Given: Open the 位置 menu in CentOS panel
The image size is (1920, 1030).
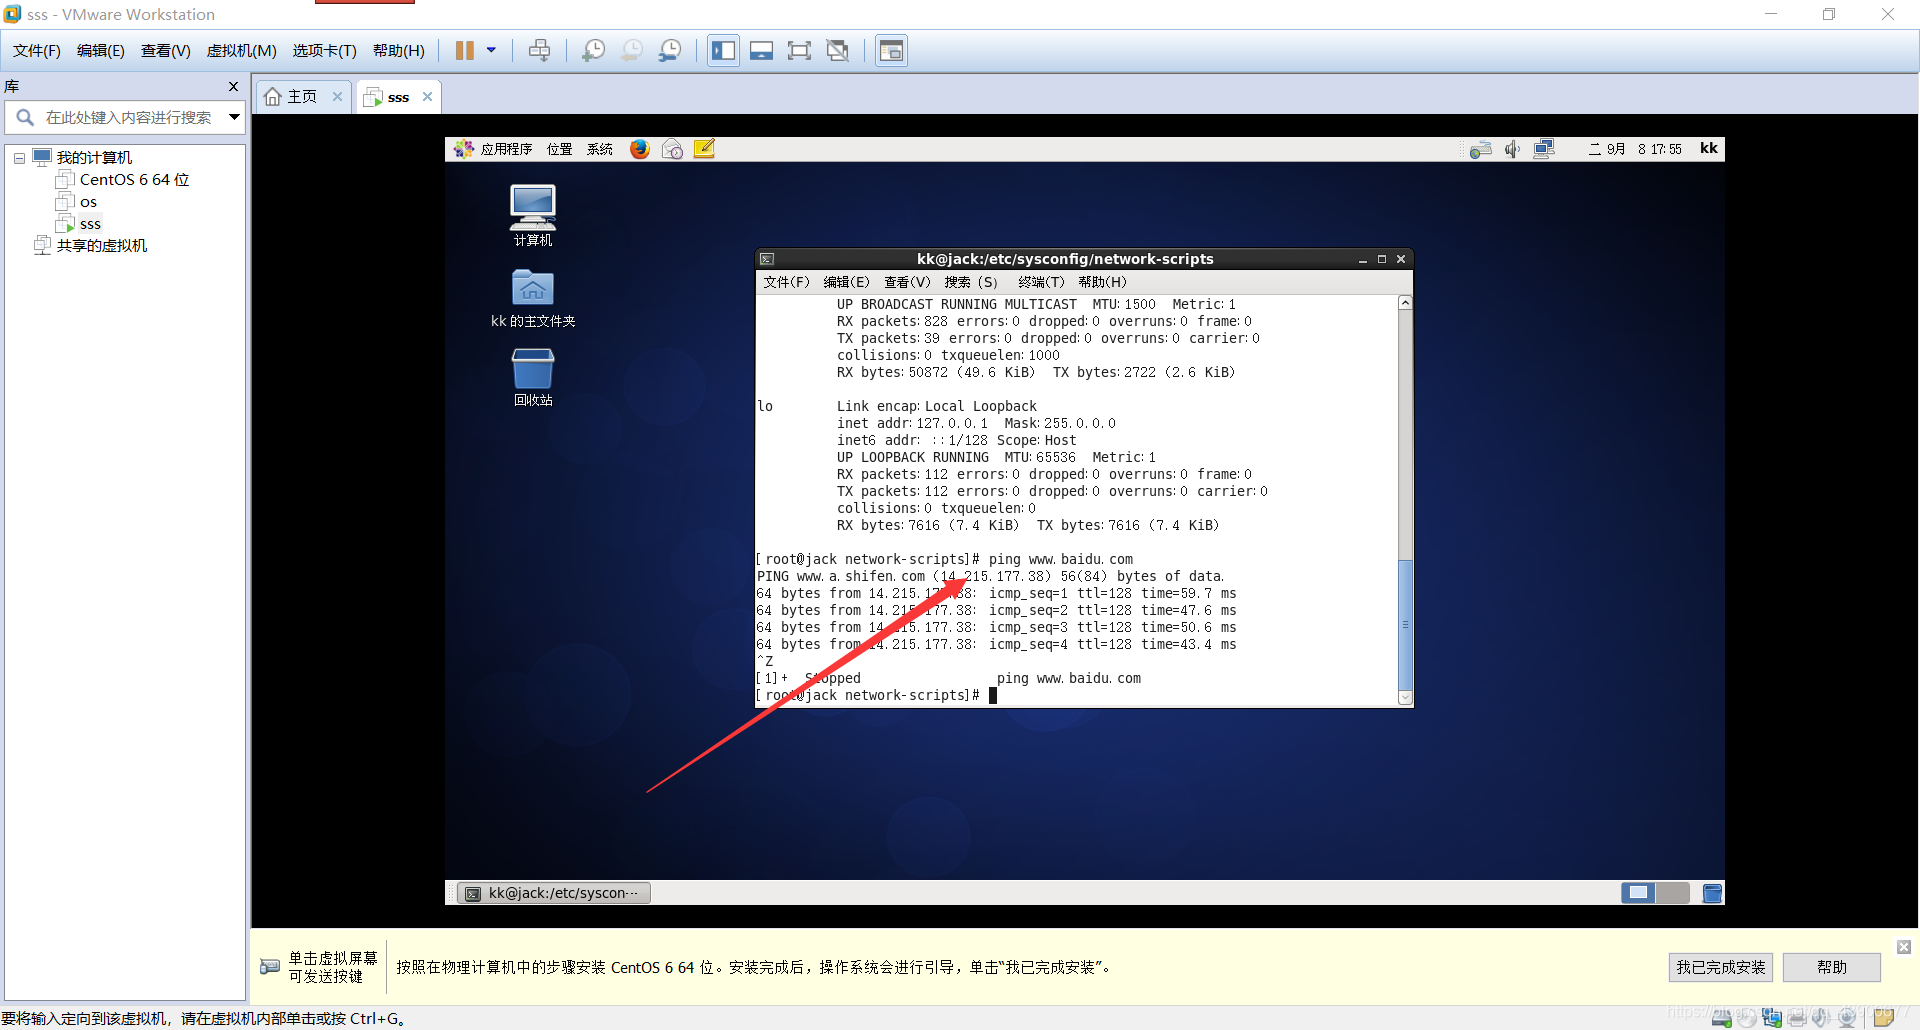Looking at the screenshot, I should point(560,149).
